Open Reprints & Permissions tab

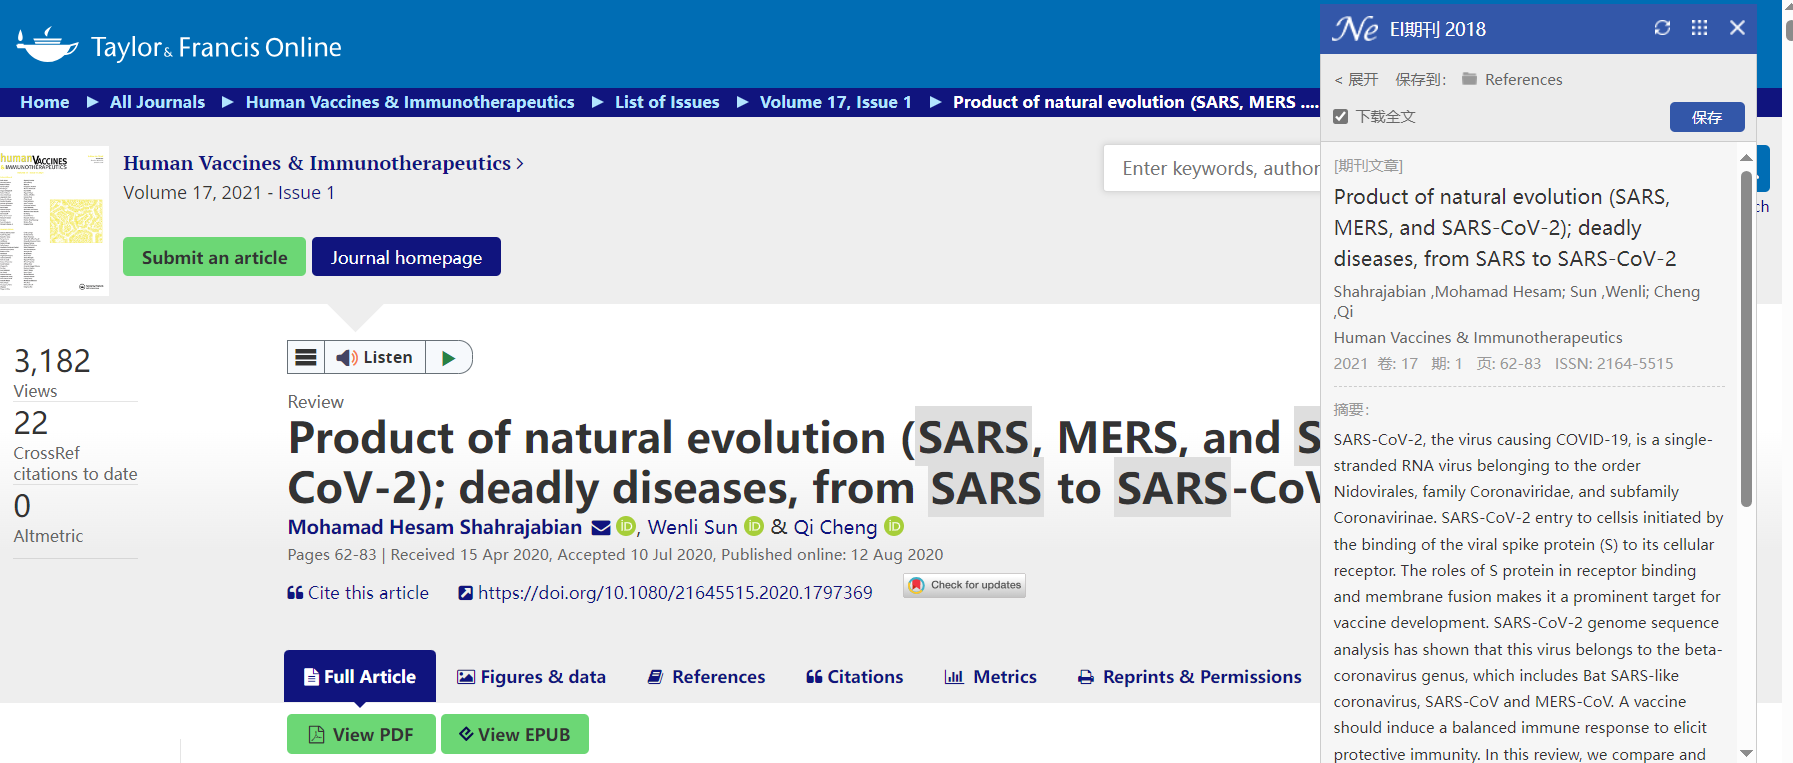[x=1189, y=677]
